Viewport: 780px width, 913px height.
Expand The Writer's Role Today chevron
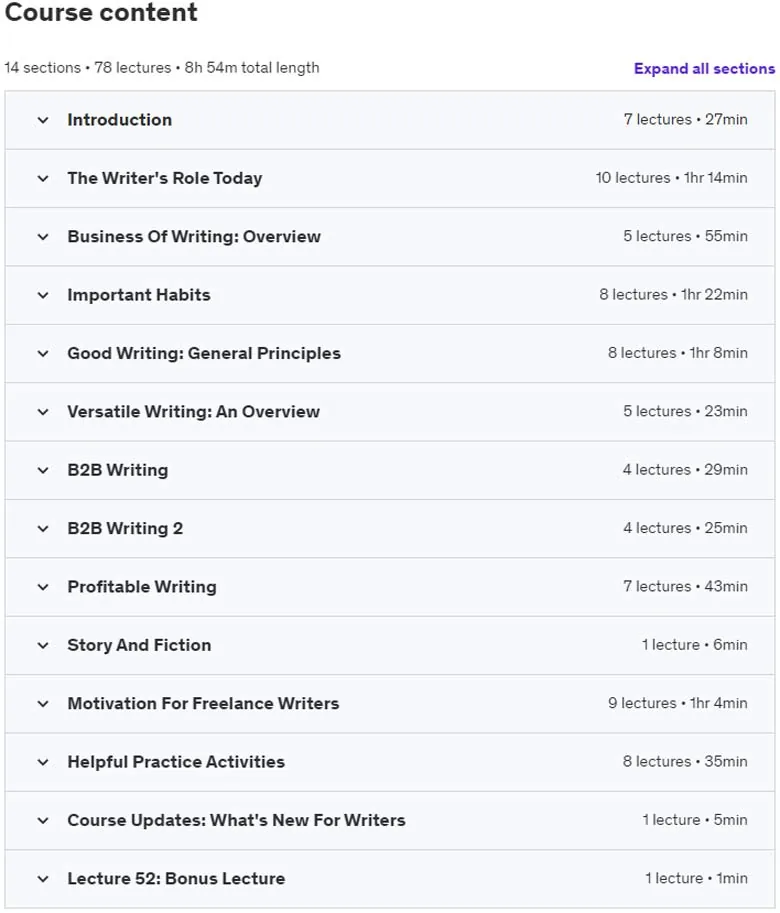[x=43, y=178]
